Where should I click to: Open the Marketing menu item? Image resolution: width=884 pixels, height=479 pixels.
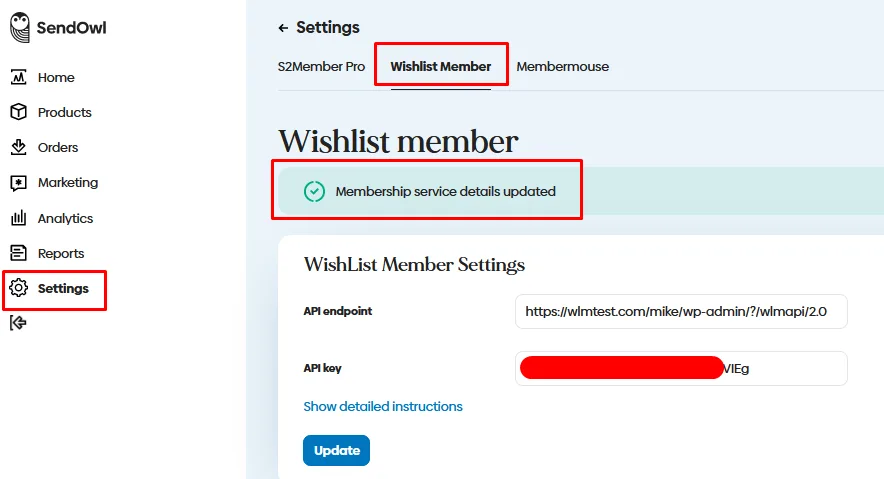point(68,183)
